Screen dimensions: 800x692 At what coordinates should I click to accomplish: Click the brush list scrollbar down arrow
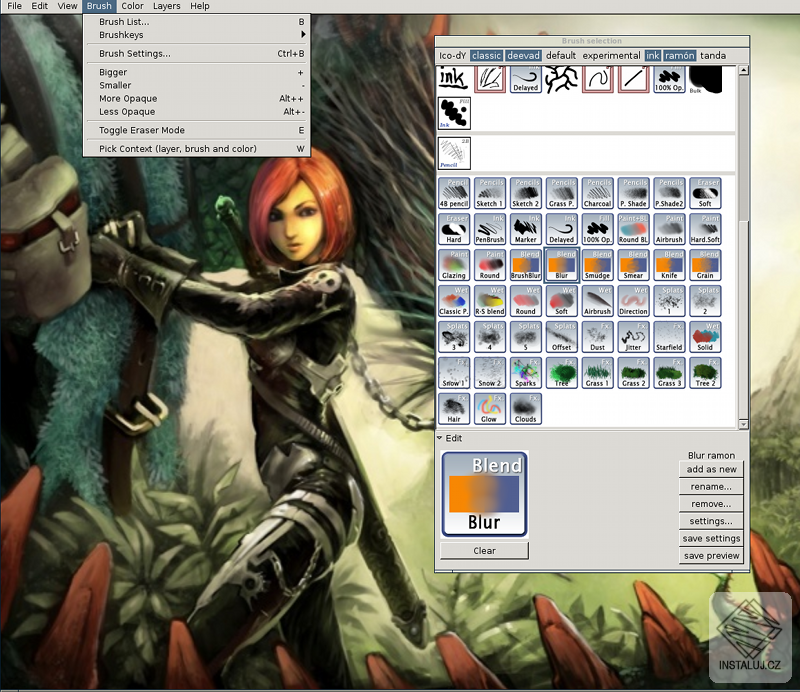(743, 424)
